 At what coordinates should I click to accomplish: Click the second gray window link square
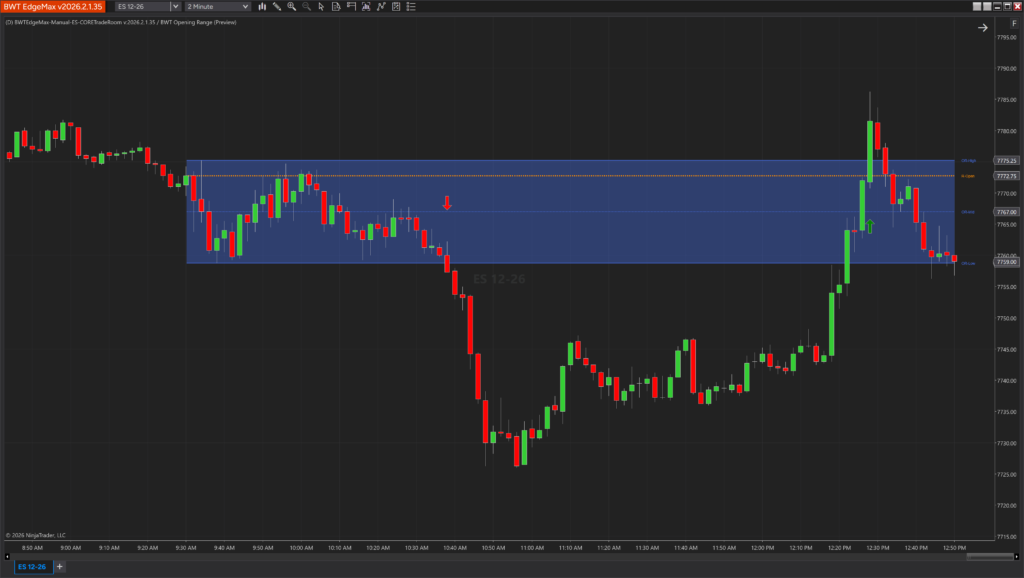pos(987,7)
